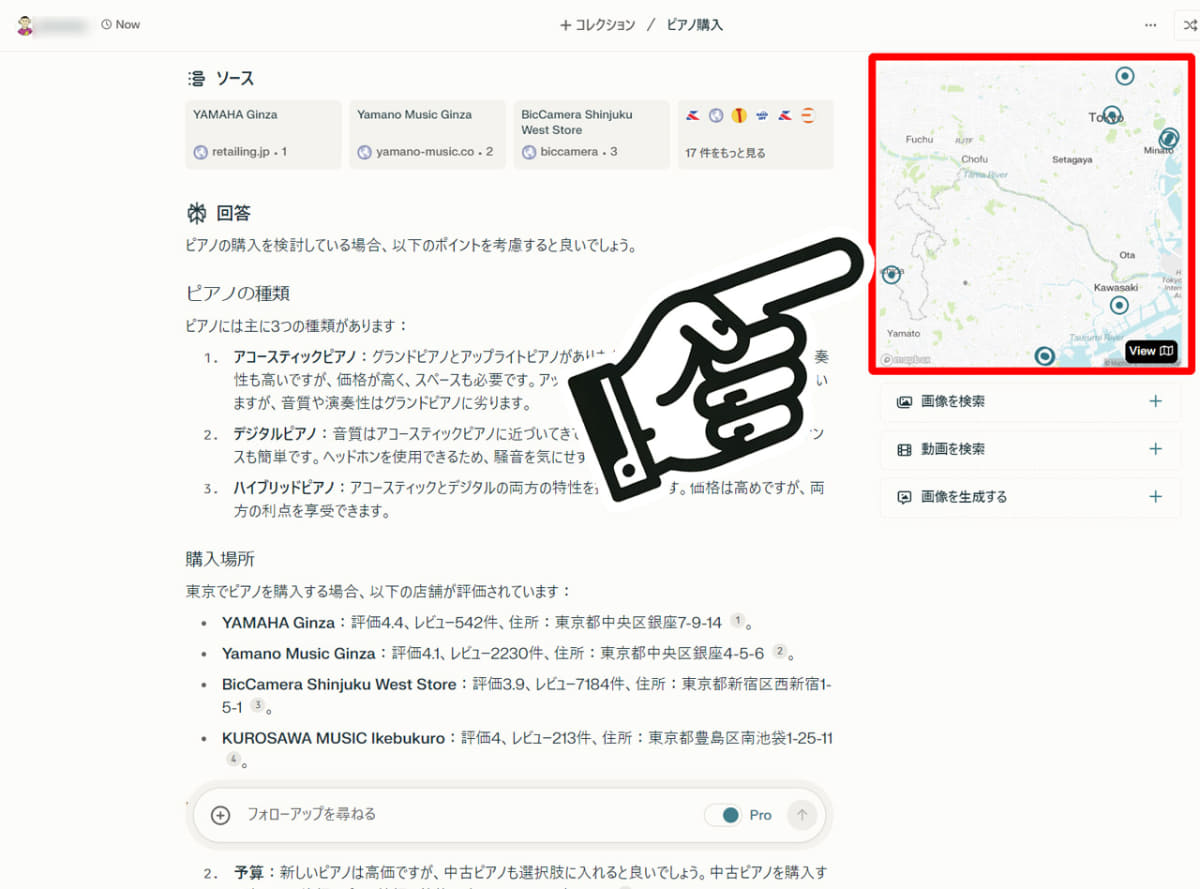This screenshot has width=1200, height=889.
Task: Open the YAMAHA Ginza source card
Action: (x=263, y=133)
